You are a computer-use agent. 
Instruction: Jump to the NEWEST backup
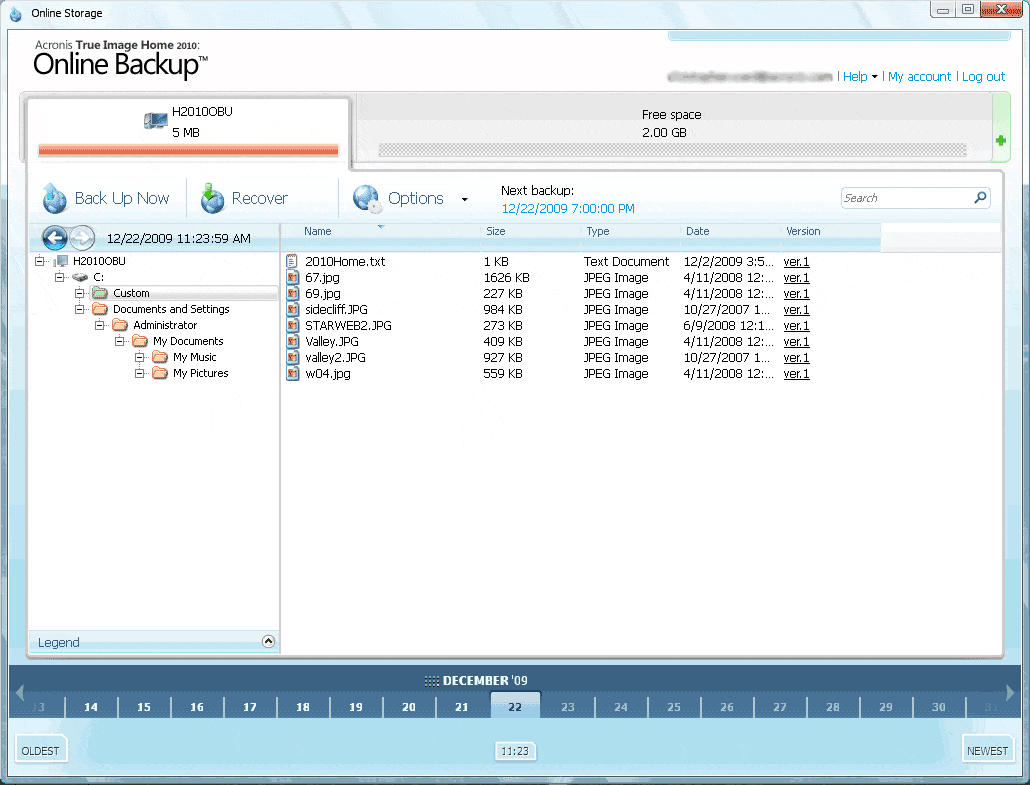pos(987,750)
